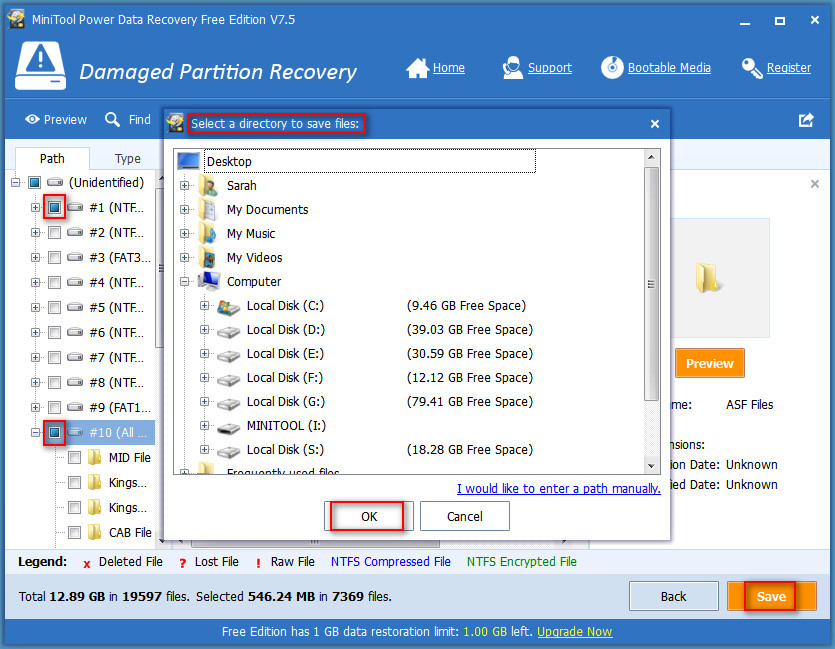Select the My Music folder icon

tap(208, 233)
